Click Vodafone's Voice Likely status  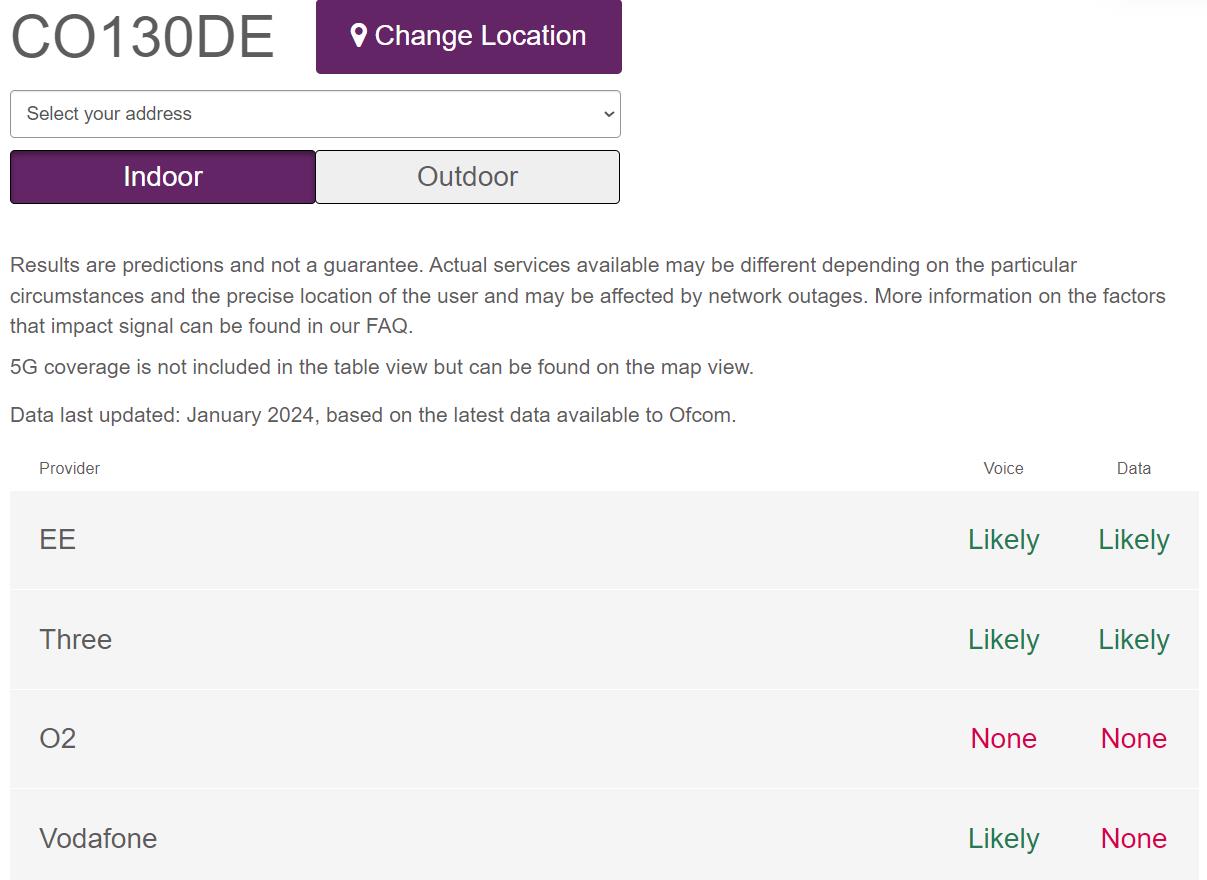coord(1004,839)
